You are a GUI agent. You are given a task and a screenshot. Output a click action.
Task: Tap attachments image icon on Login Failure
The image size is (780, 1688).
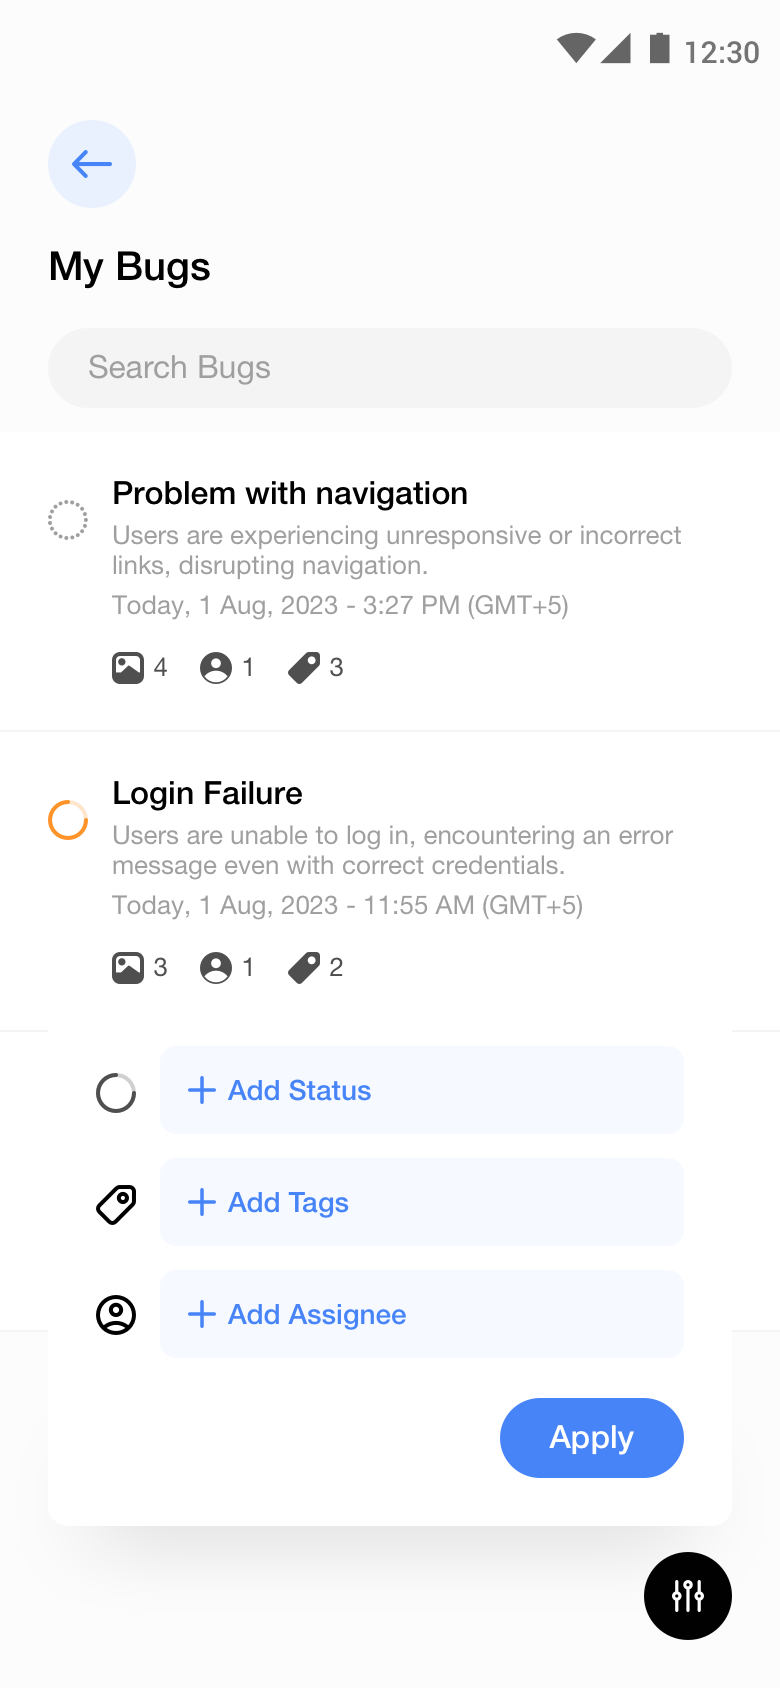(128, 968)
